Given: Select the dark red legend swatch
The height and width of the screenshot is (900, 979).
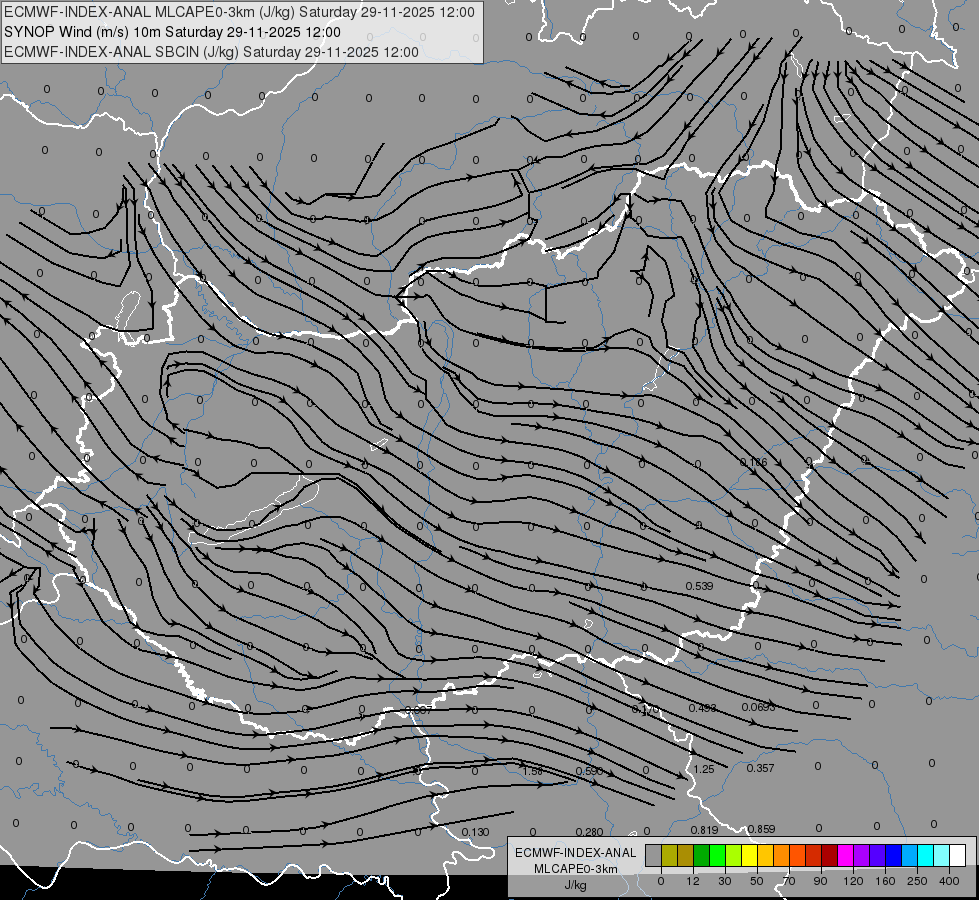Looking at the screenshot, I should click(x=830, y=855).
